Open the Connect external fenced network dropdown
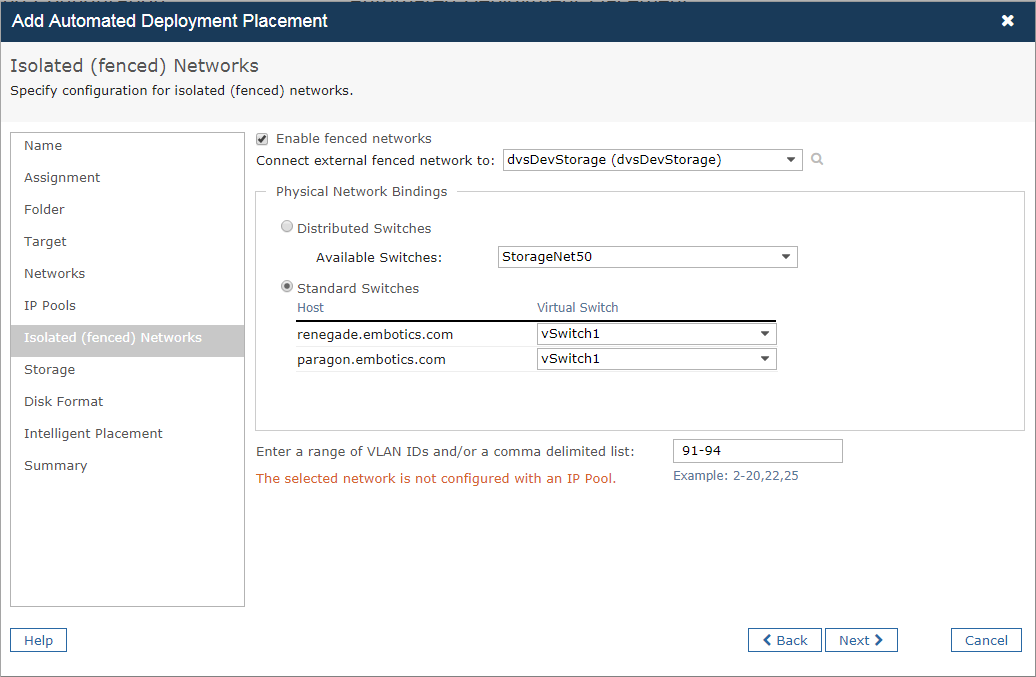This screenshot has height=677, width=1036. point(653,160)
